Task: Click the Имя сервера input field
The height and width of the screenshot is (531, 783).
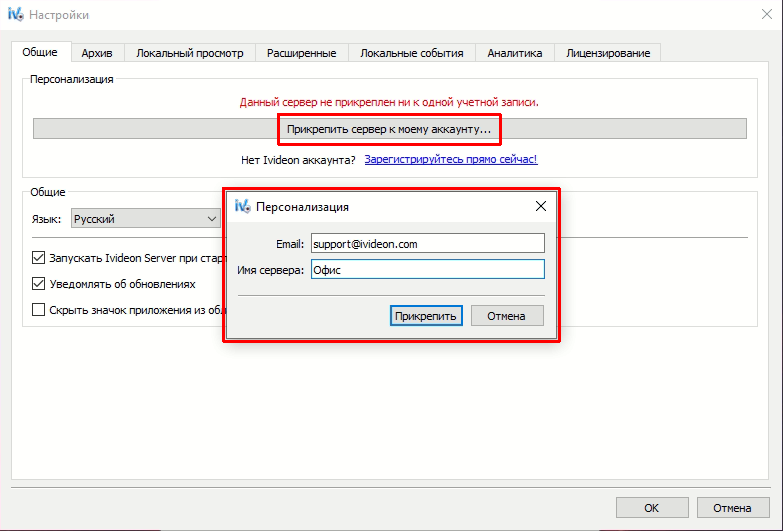Action: click(x=427, y=270)
